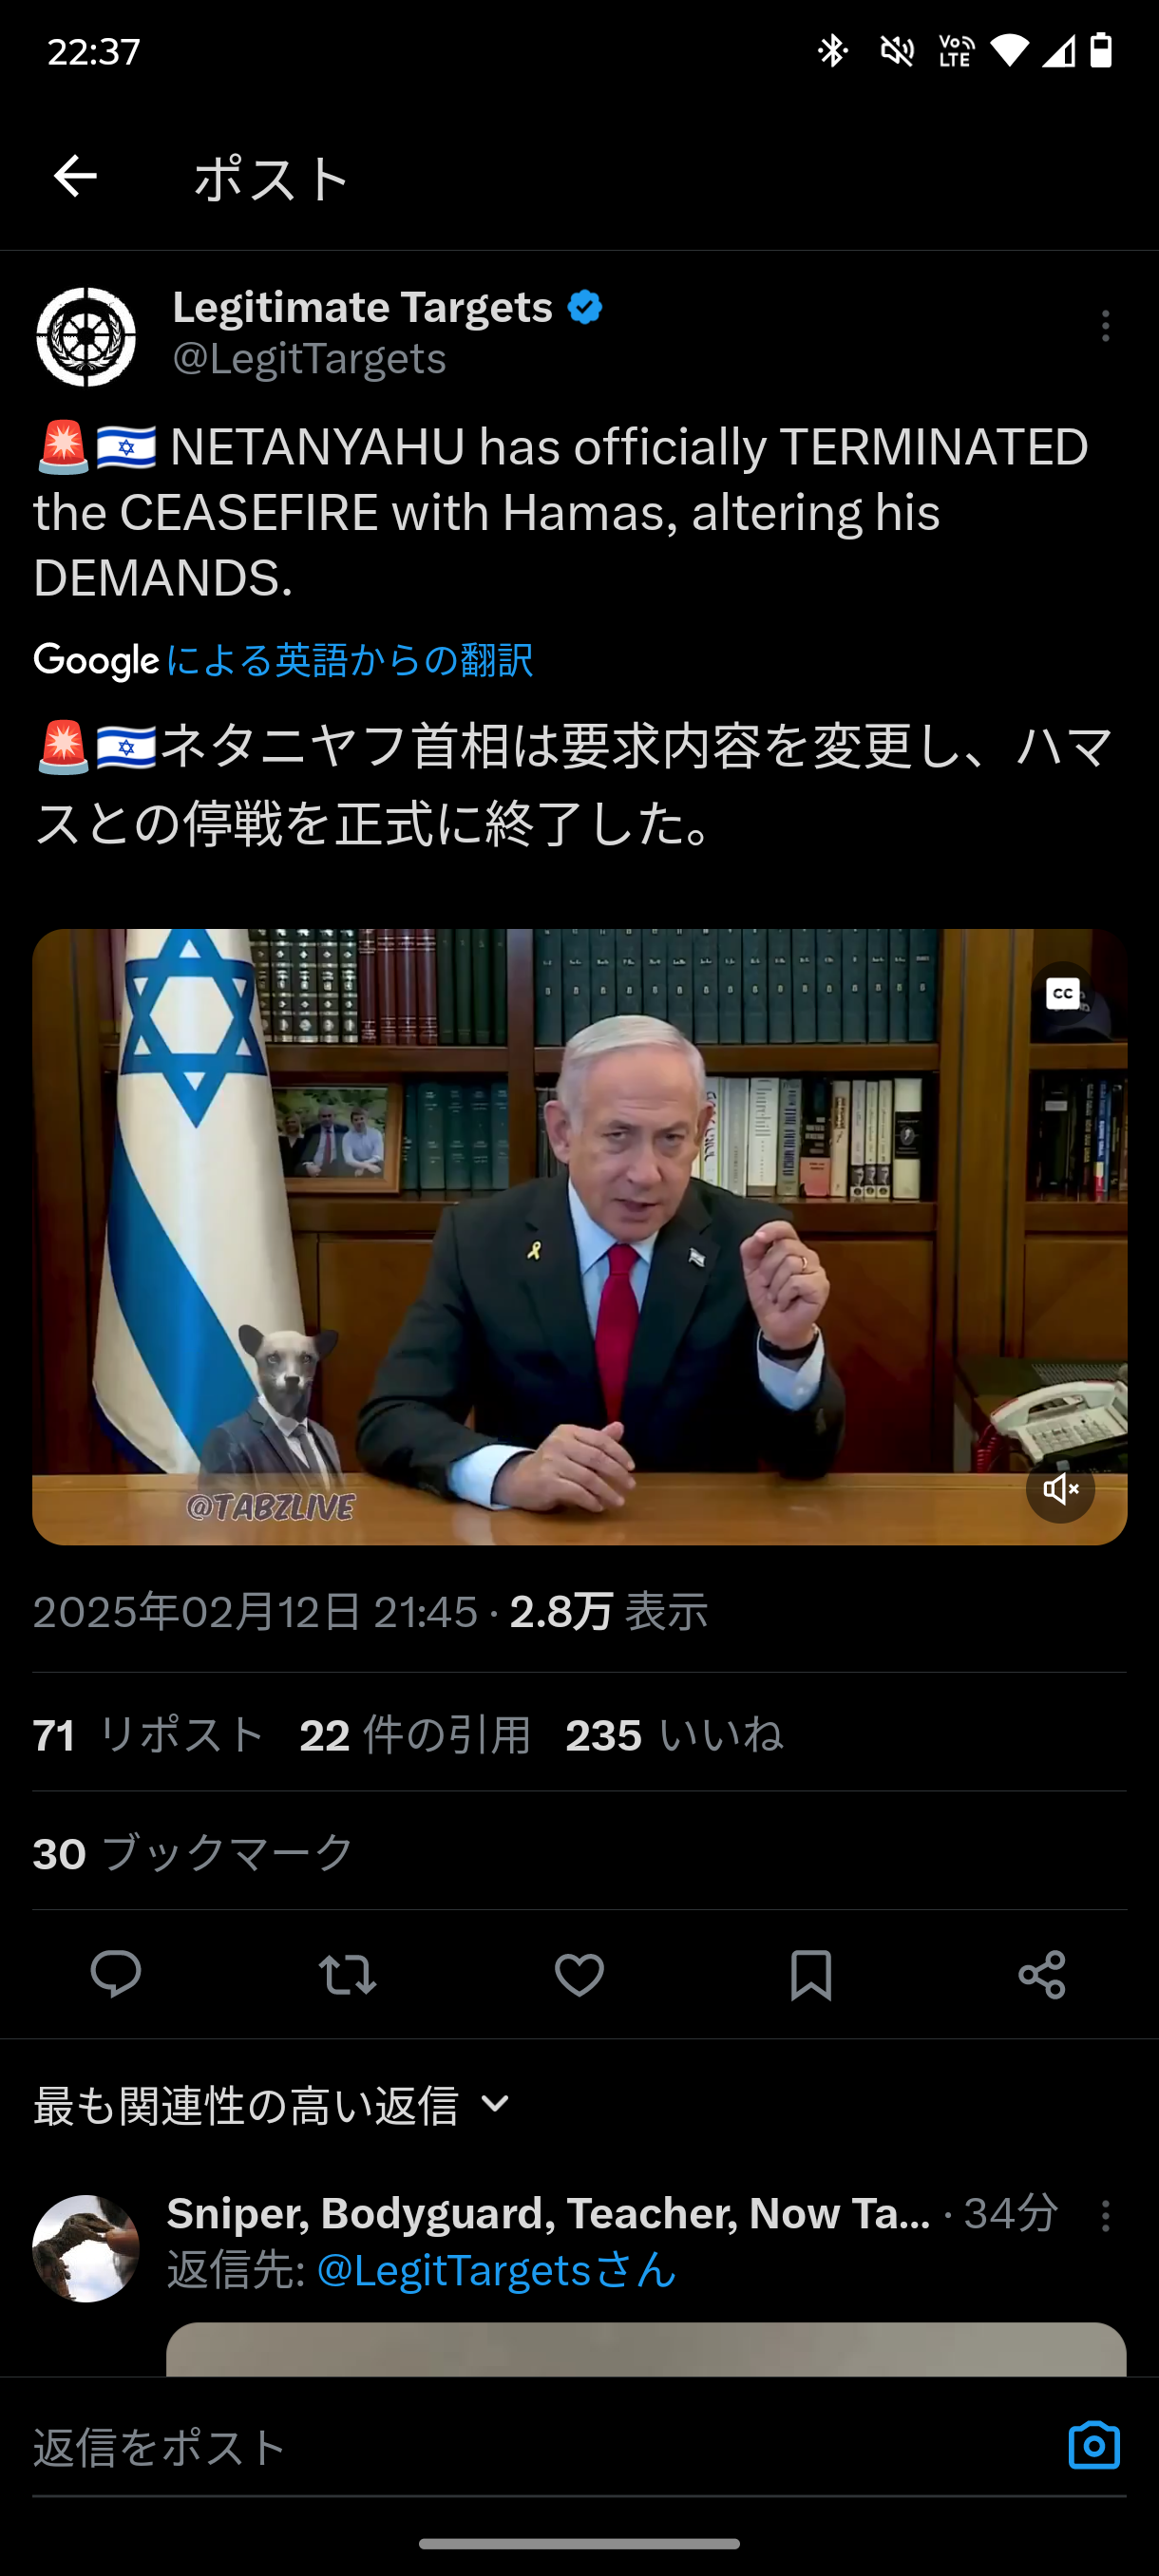Play the Netanyahu video thumbnail
This screenshot has height=2576, width=1159.
[x=579, y=1237]
